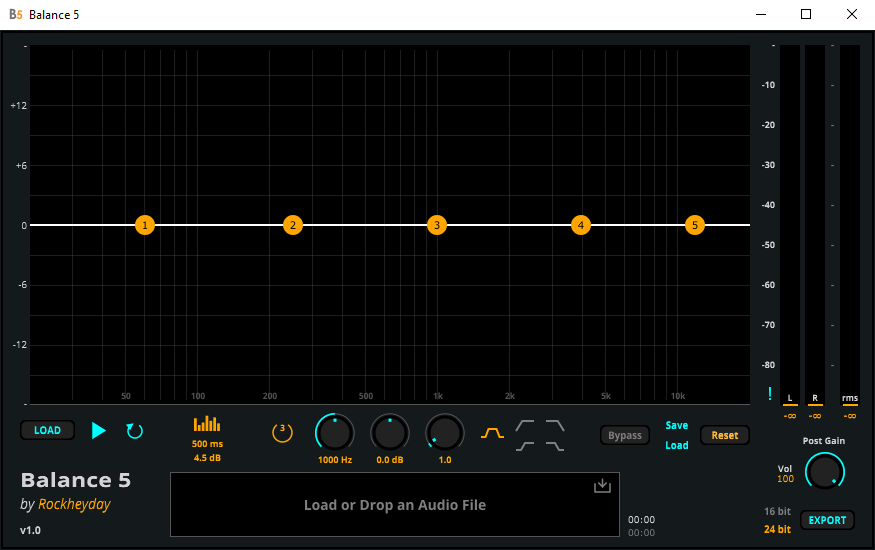Click the Reset button

pos(724,435)
